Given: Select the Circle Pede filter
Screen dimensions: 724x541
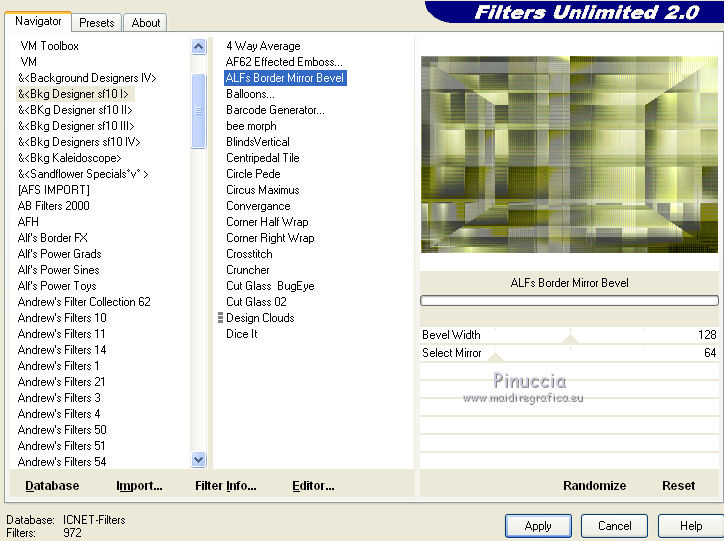Looking at the screenshot, I should 253,174.
